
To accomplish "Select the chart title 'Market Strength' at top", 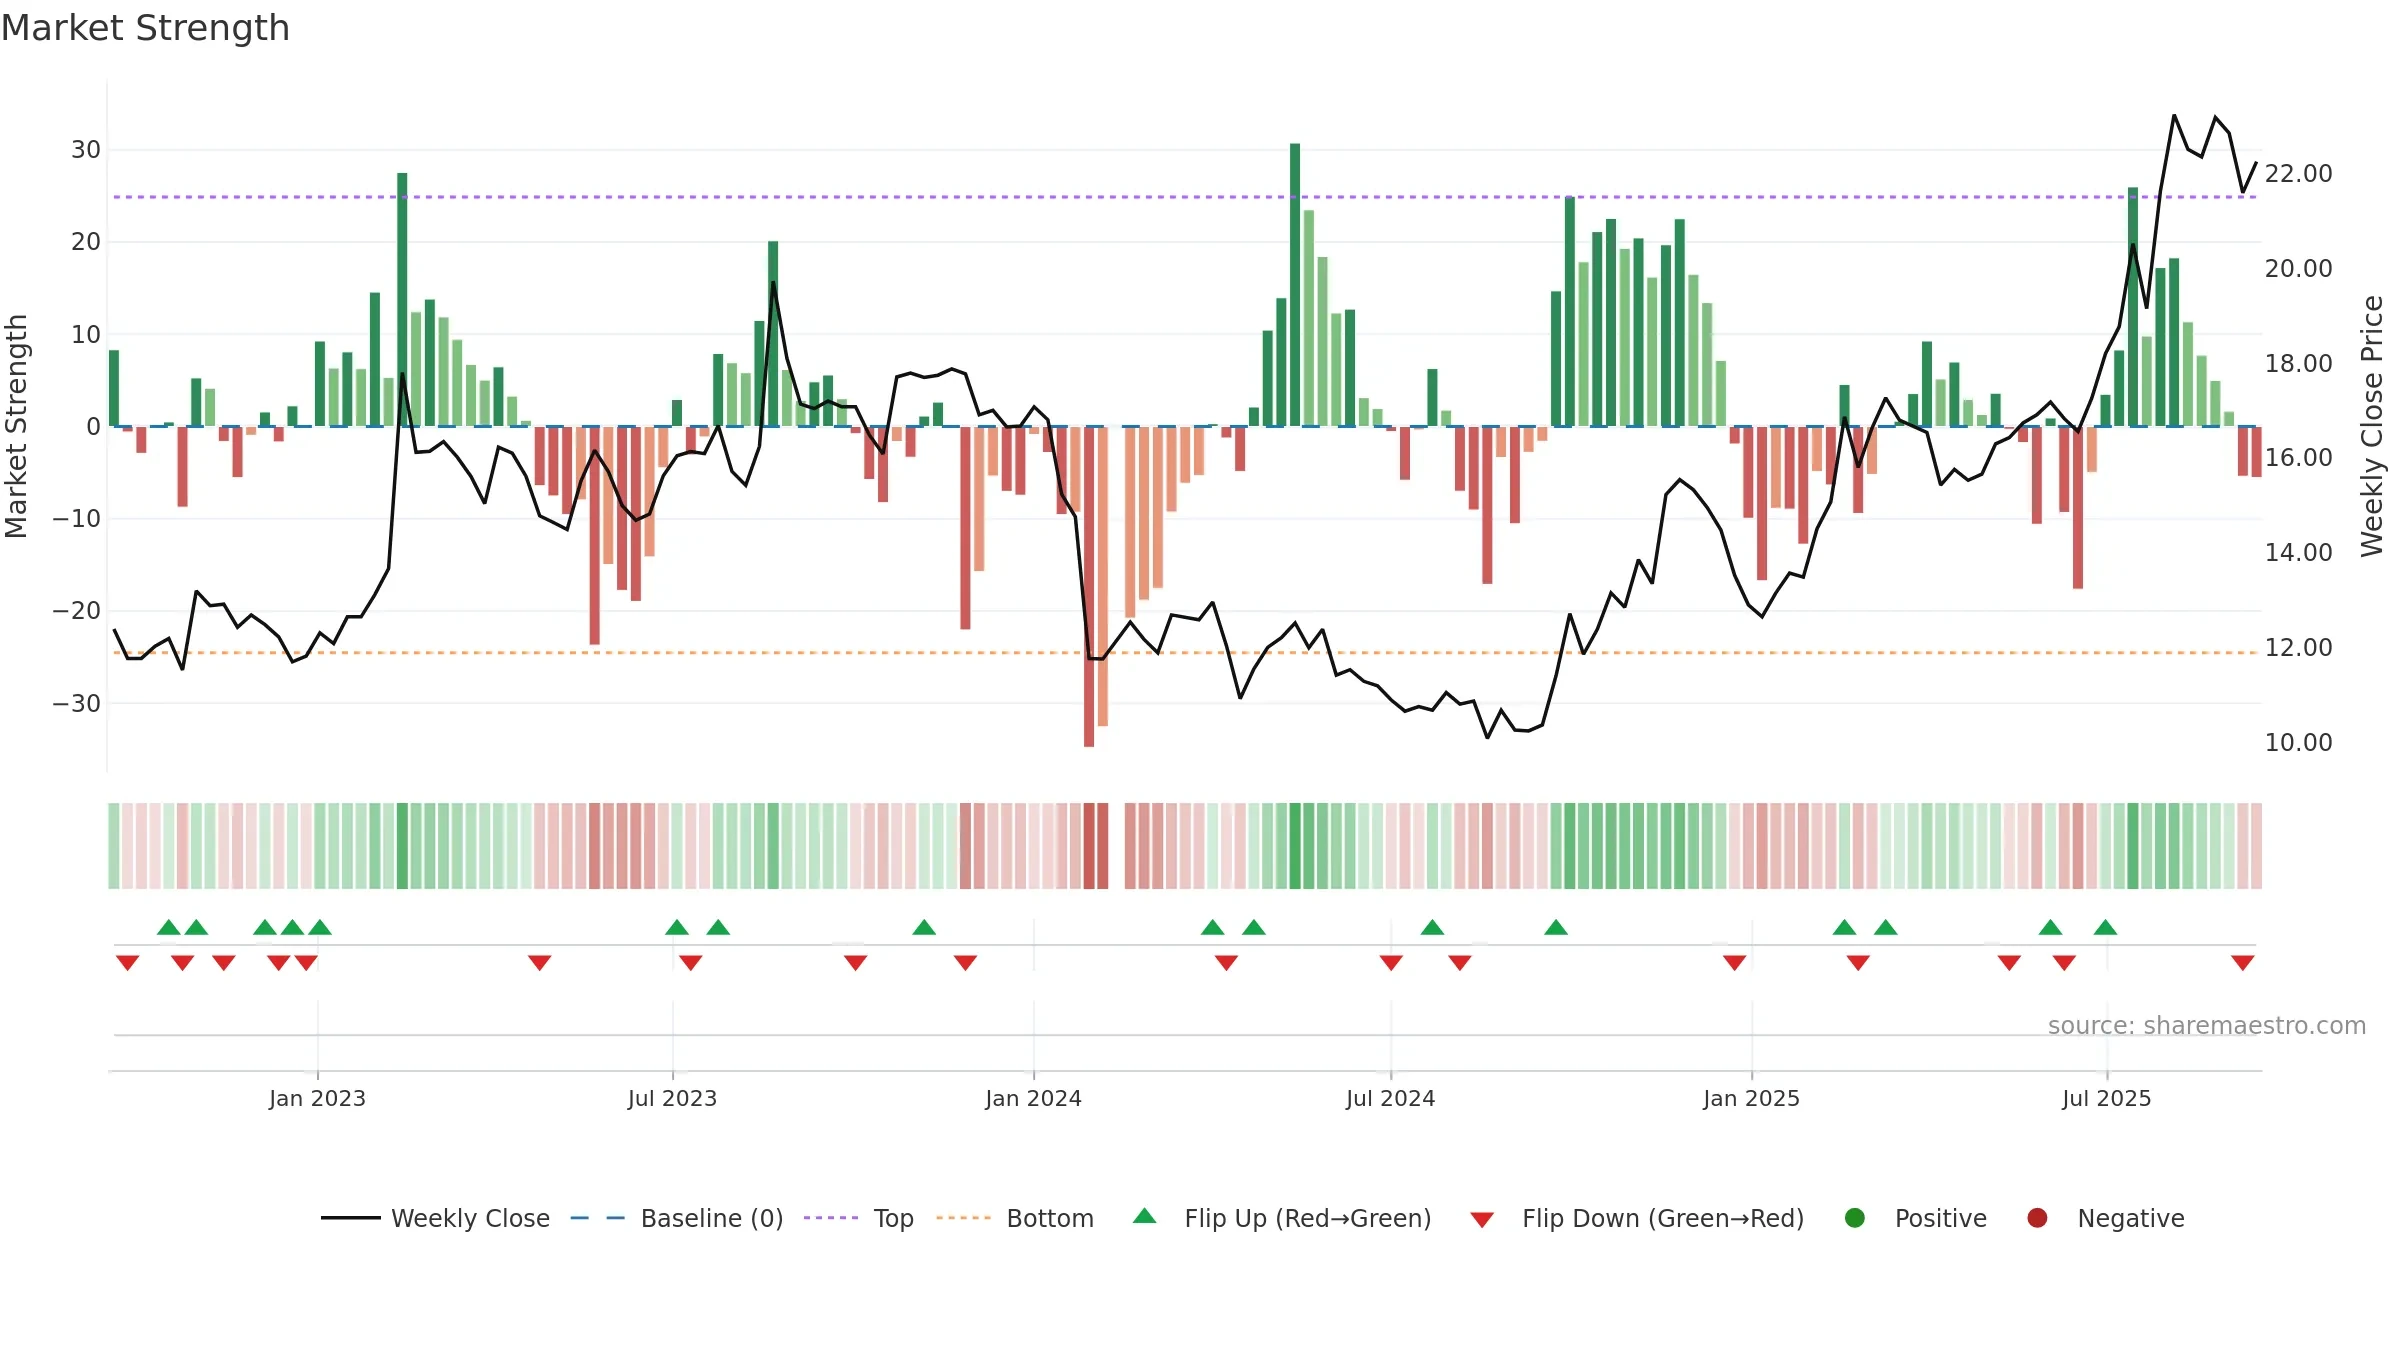I will (145, 28).
